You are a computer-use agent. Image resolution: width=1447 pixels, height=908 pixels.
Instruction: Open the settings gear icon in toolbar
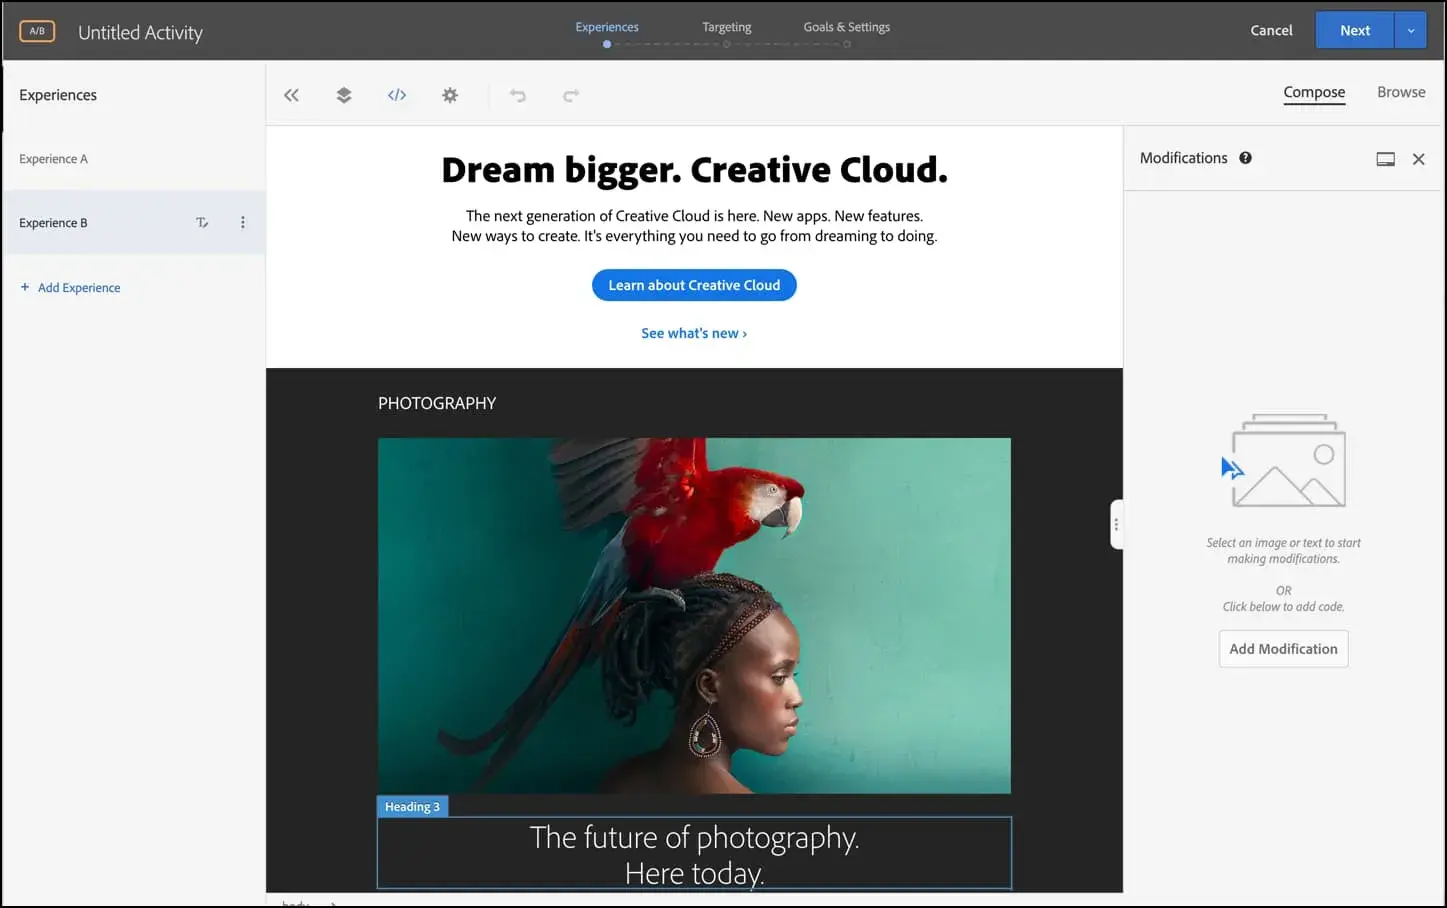[x=450, y=95]
